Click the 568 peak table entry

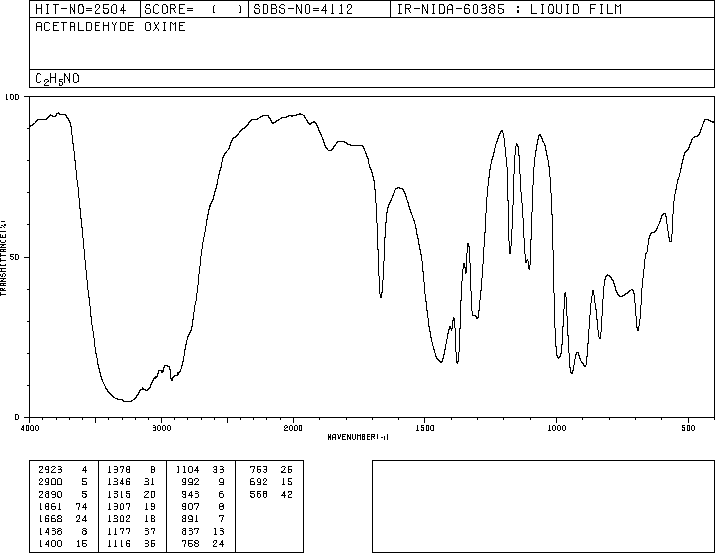[x=259, y=494]
